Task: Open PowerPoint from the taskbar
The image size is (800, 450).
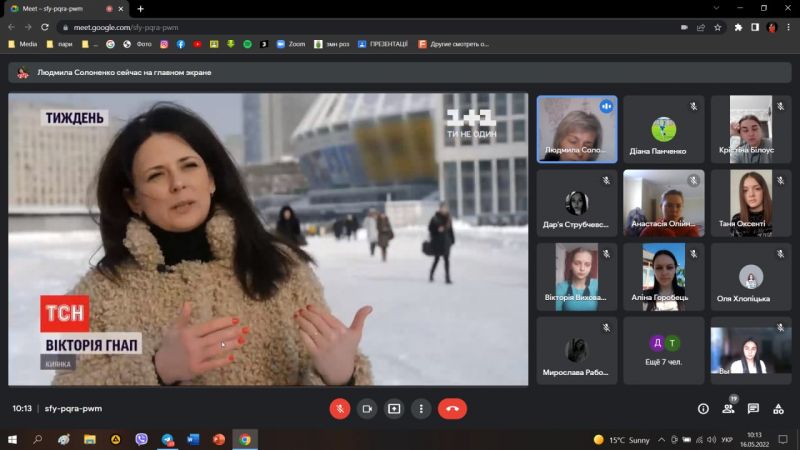Action: click(x=219, y=439)
